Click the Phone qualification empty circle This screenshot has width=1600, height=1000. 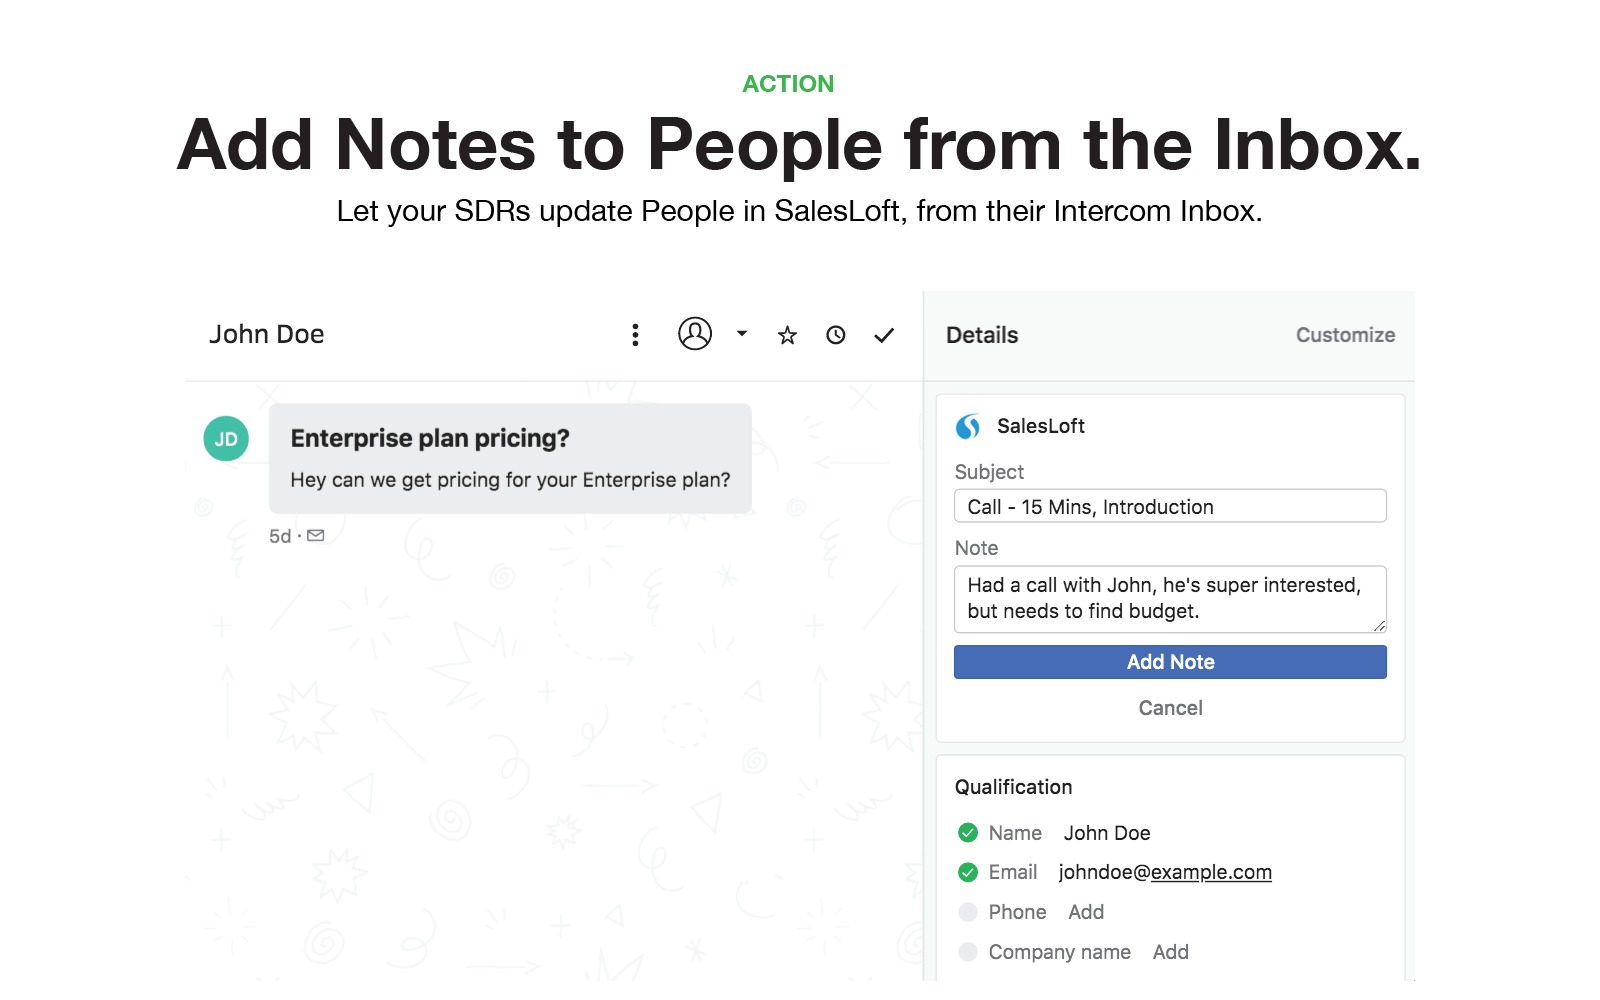(968, 912)
